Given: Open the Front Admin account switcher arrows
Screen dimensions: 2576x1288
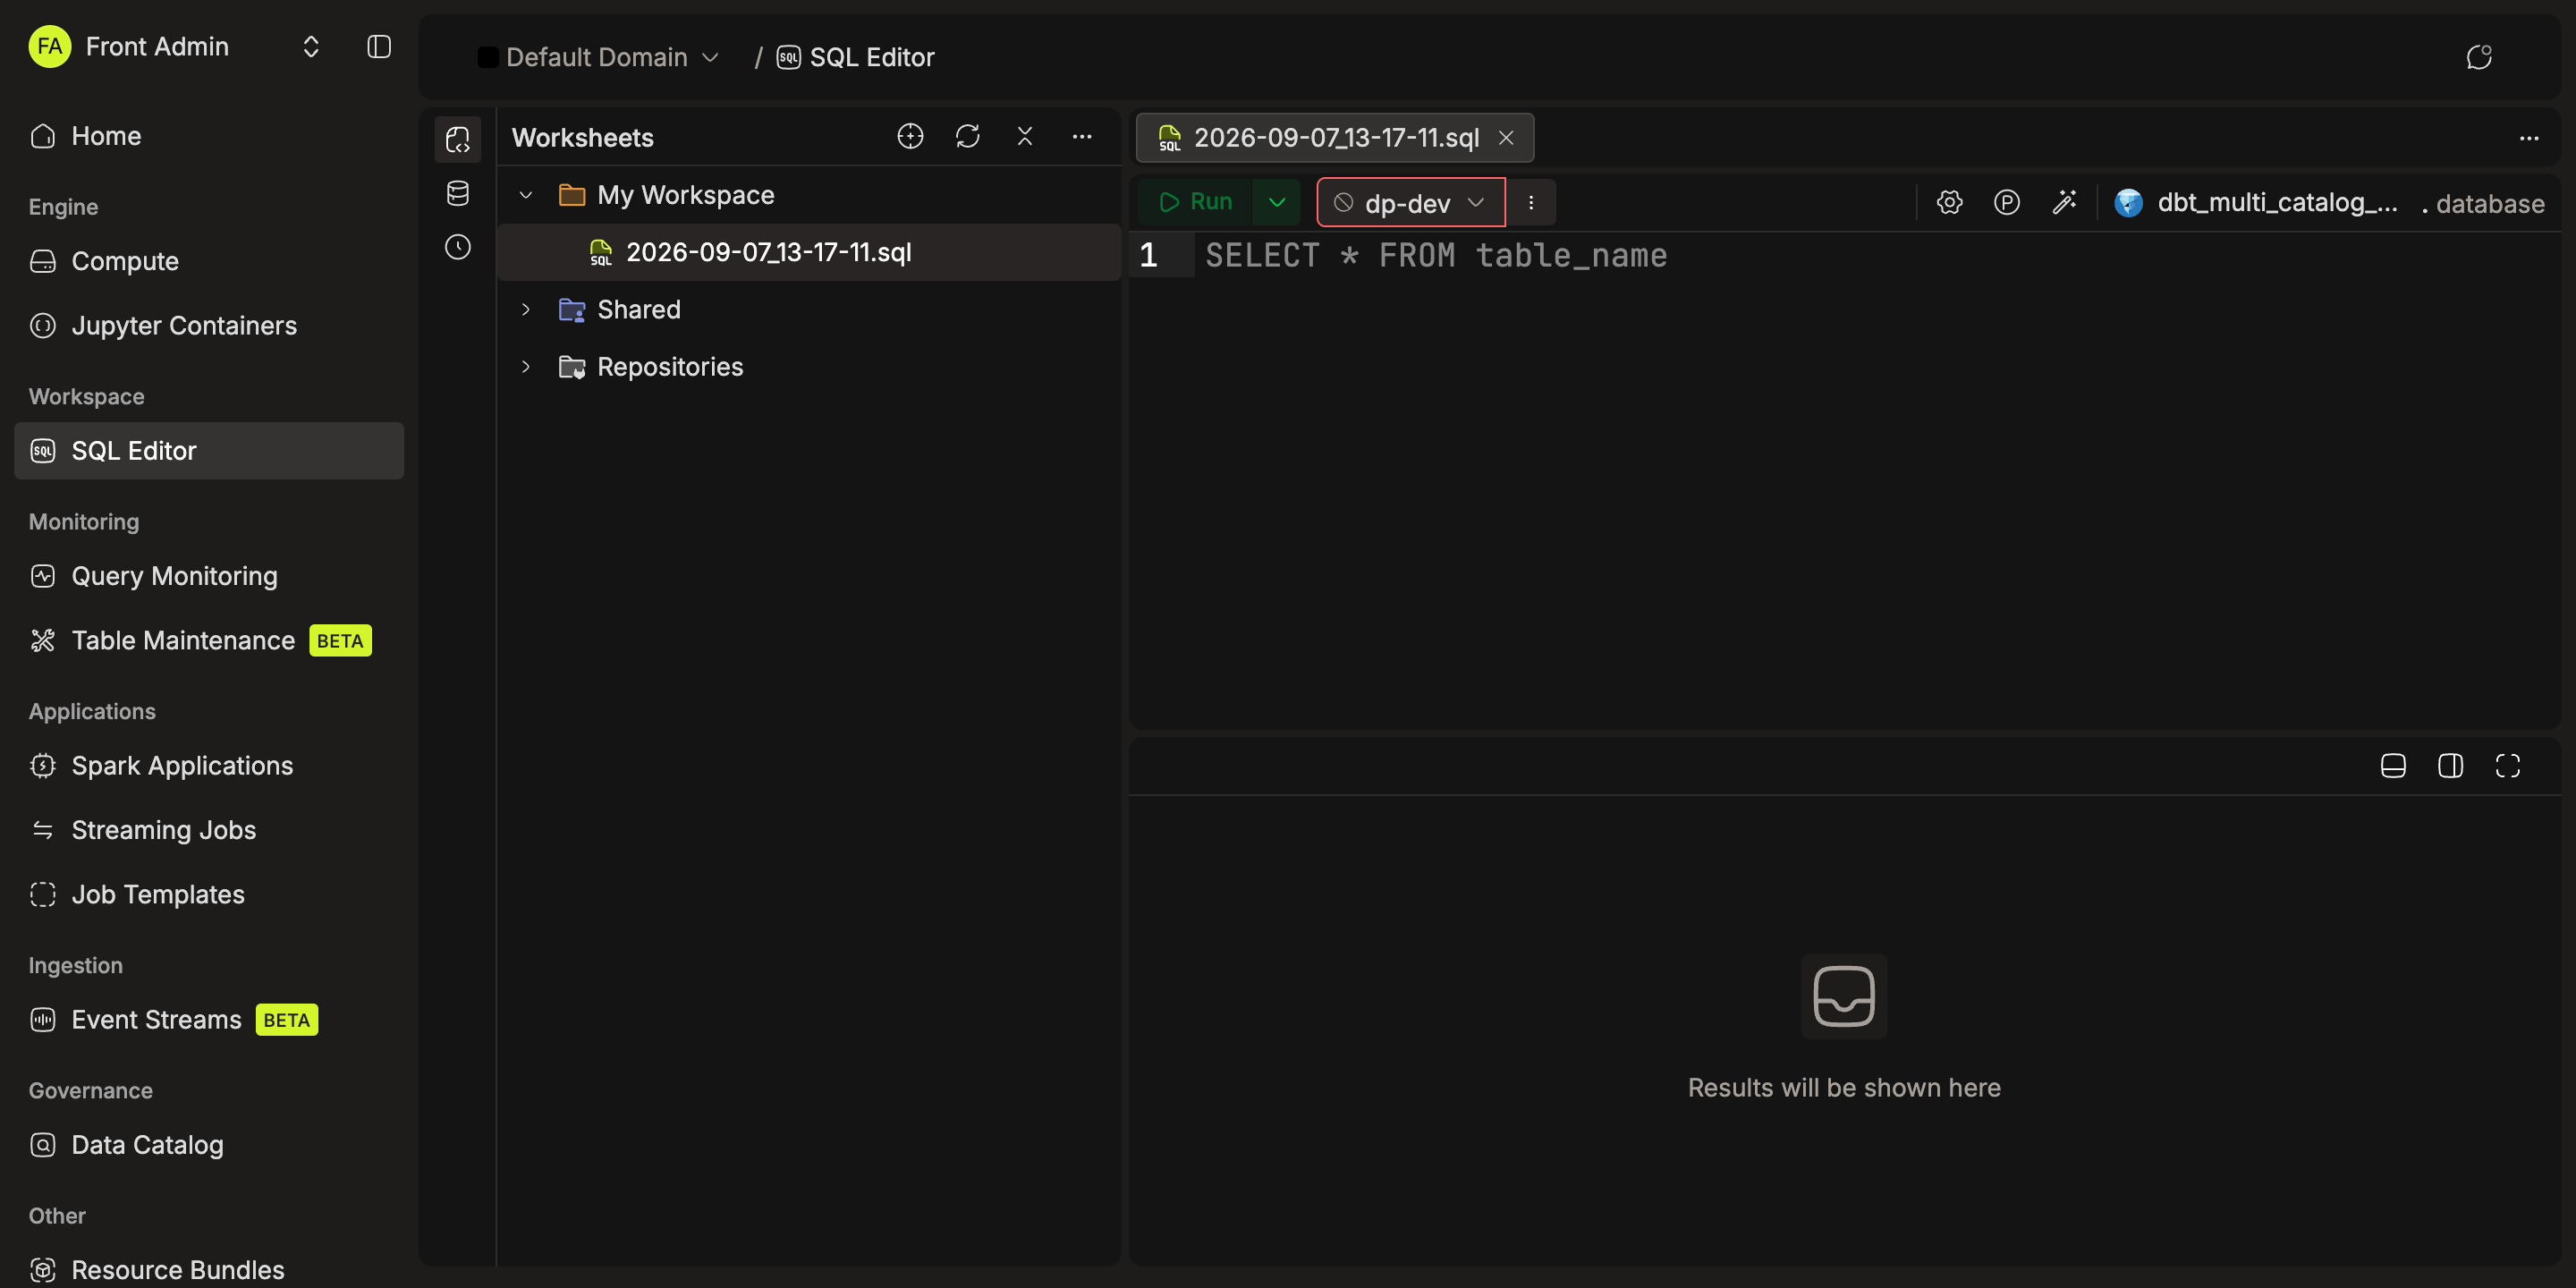Looking at the screenshot, I should 311,46.
